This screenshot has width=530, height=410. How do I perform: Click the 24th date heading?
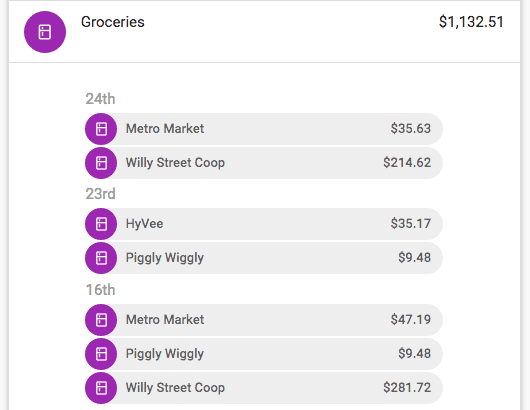click(x=100, y=99)
